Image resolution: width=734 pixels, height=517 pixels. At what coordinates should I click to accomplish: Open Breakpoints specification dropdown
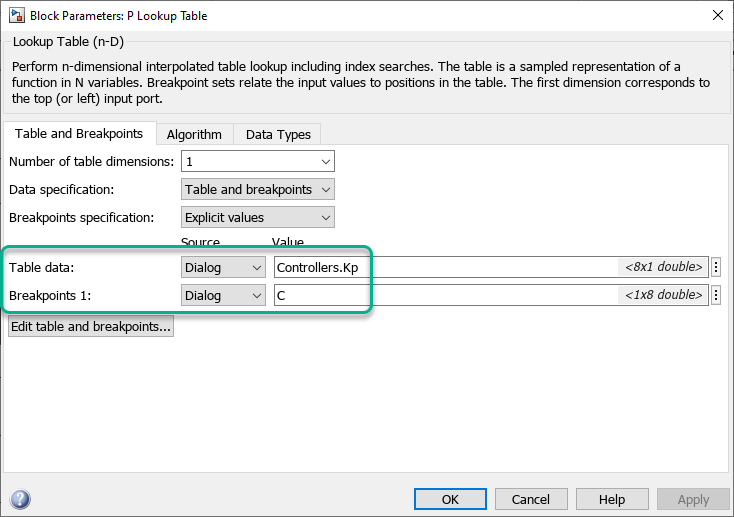[258, 217]
